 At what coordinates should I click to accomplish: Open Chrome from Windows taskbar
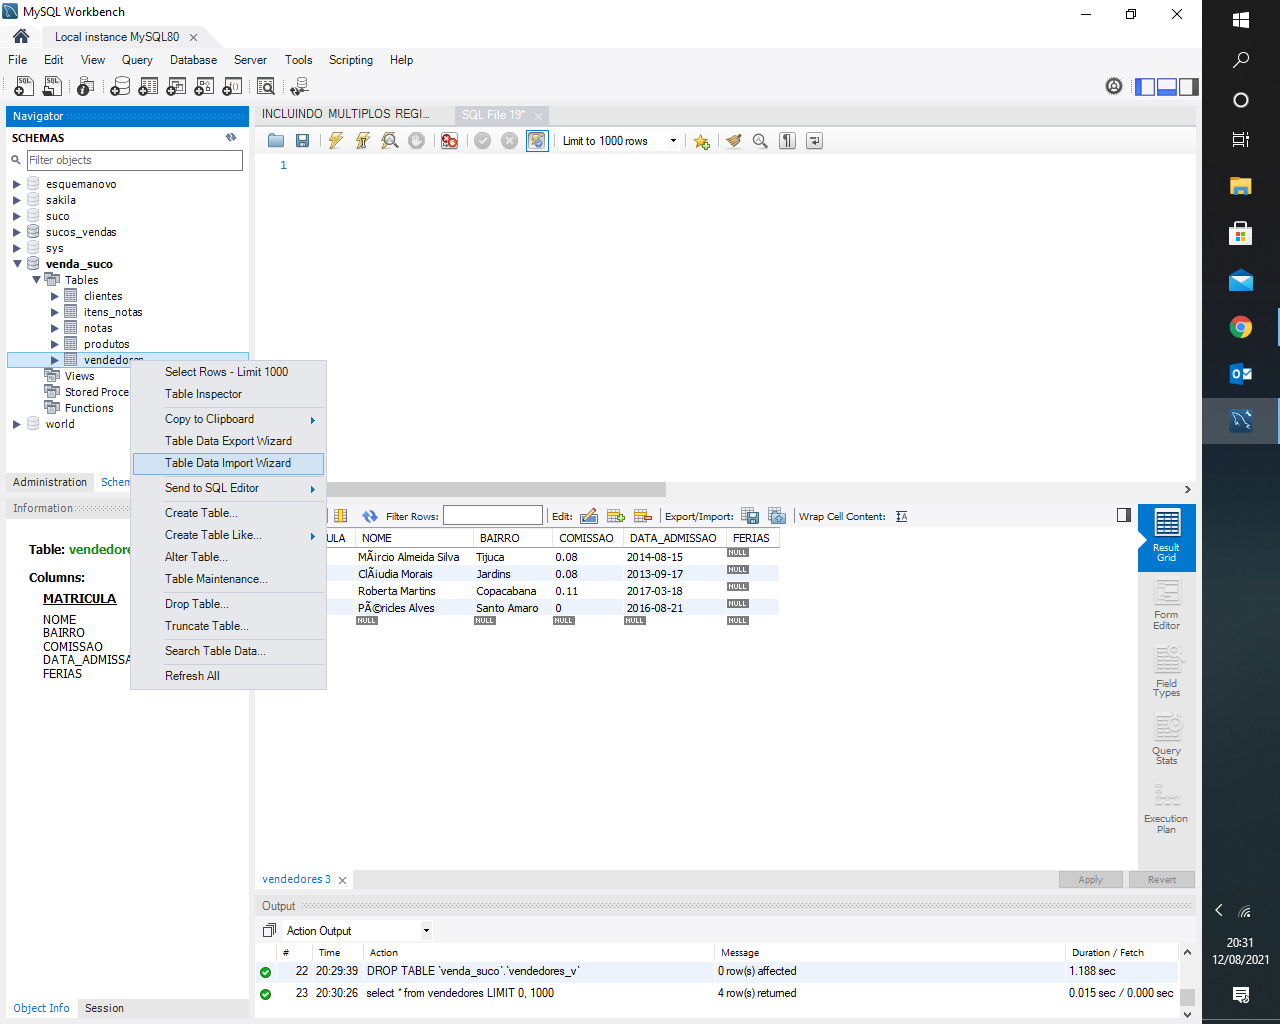click(x=1241, y=327)
